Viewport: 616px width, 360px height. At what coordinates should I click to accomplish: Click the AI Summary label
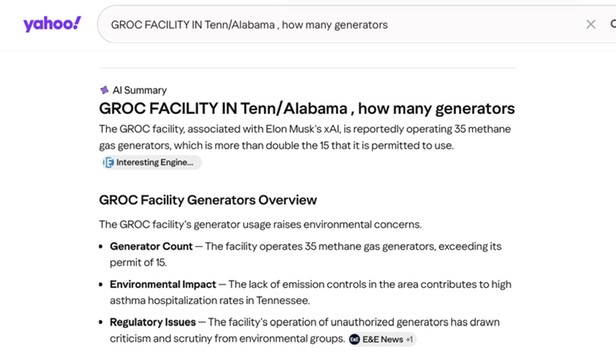[139, 90]
